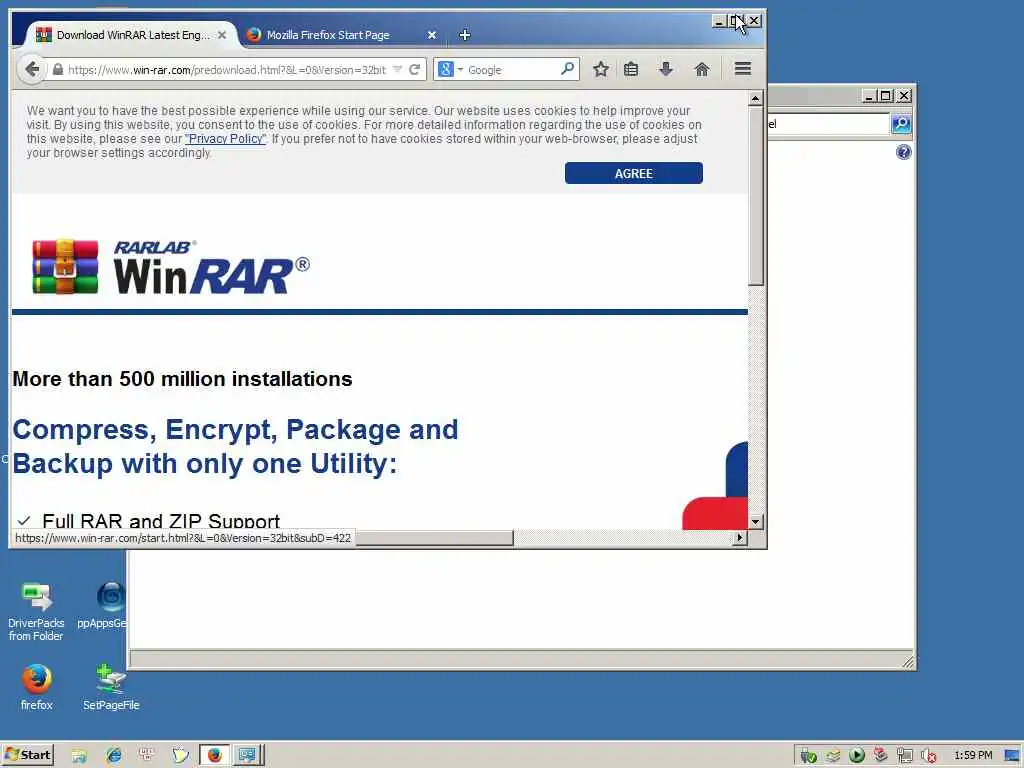Click the stacked disks tray icon
This screenshot has width=1024, height=768.
[833, 756]
